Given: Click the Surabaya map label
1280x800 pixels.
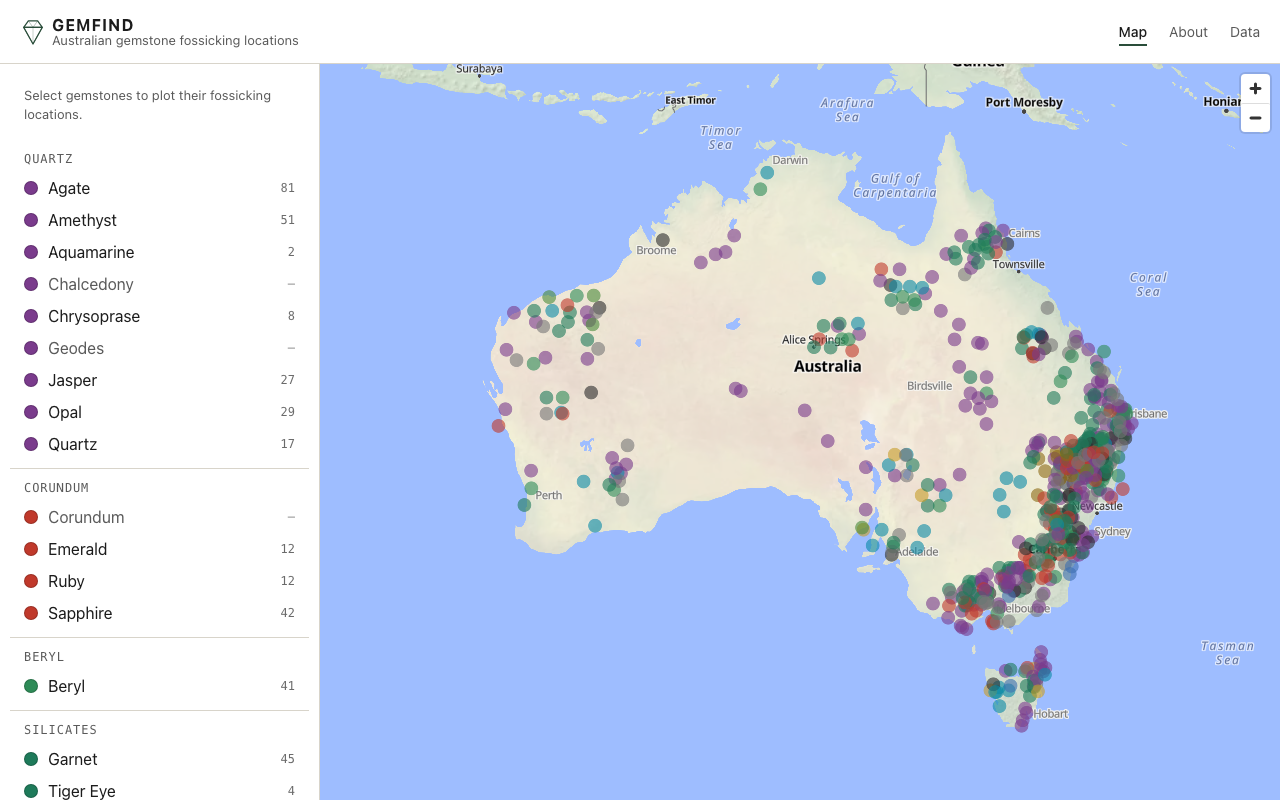Looking at the screenshot, I should [x=479, y=69].
